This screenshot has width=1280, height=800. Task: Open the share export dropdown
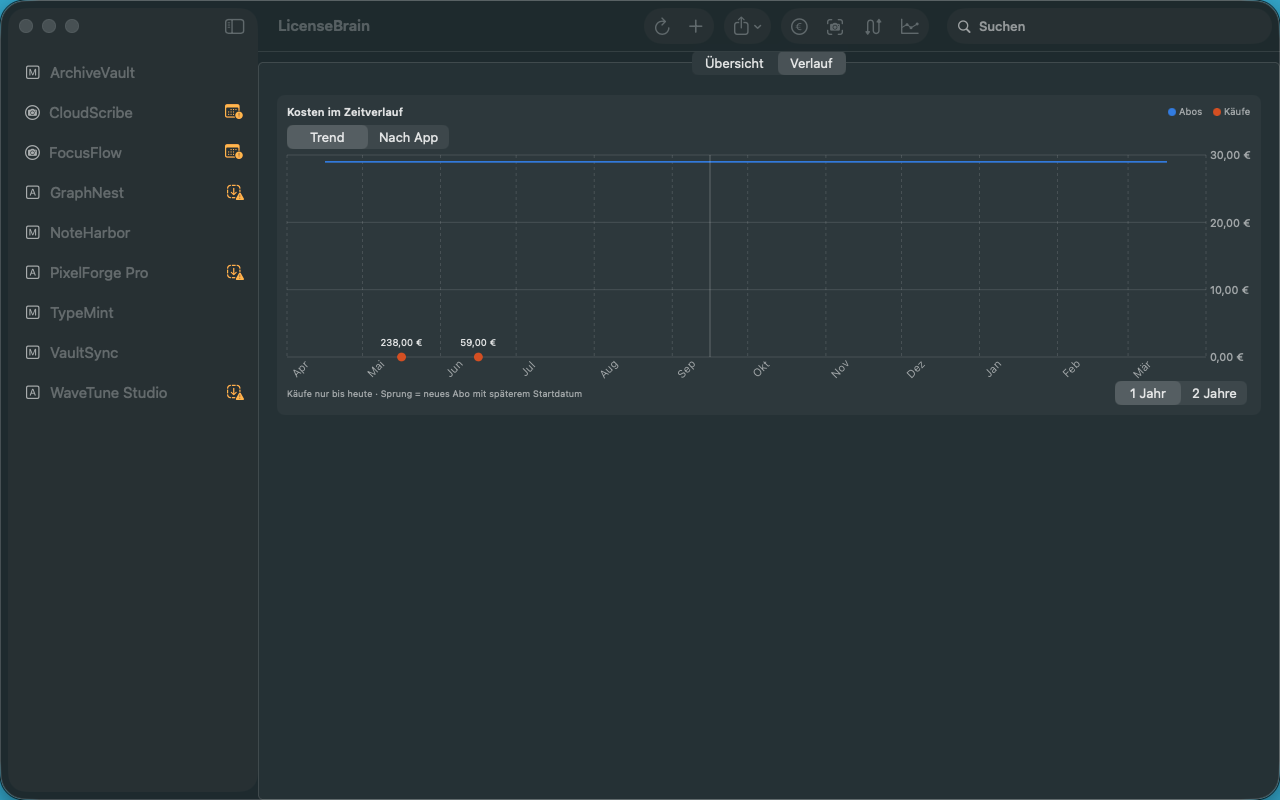click(747, 27)
